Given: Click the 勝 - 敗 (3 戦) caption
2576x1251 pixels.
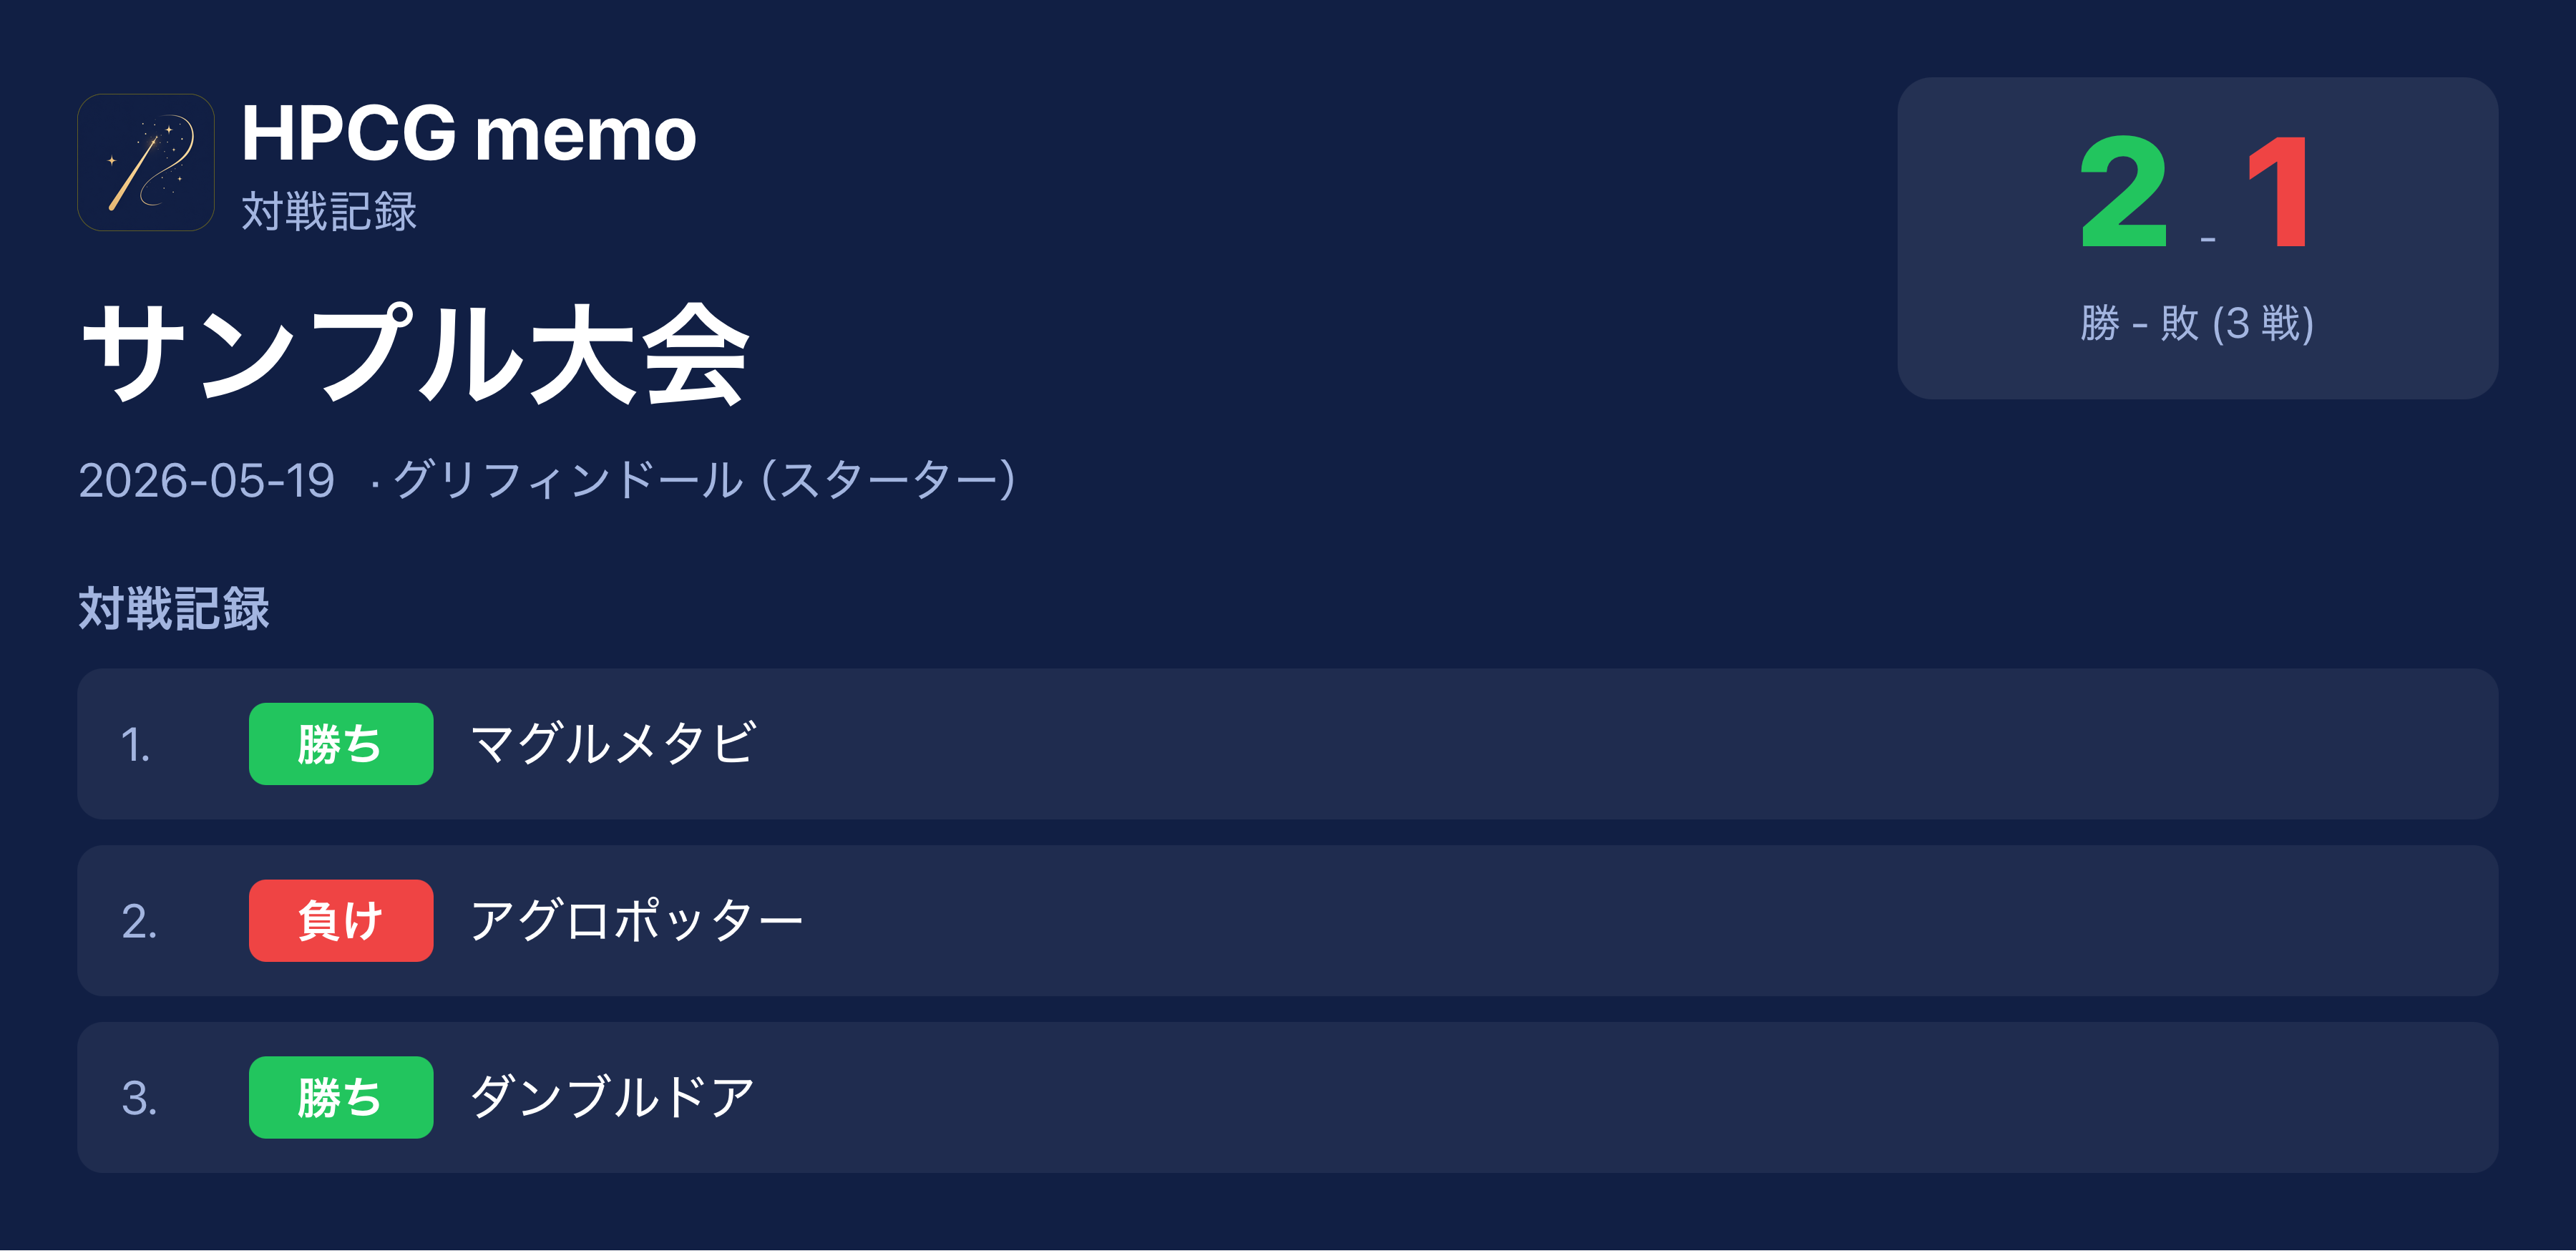Looking at the screenshot, I should (x=2197, y=324).
